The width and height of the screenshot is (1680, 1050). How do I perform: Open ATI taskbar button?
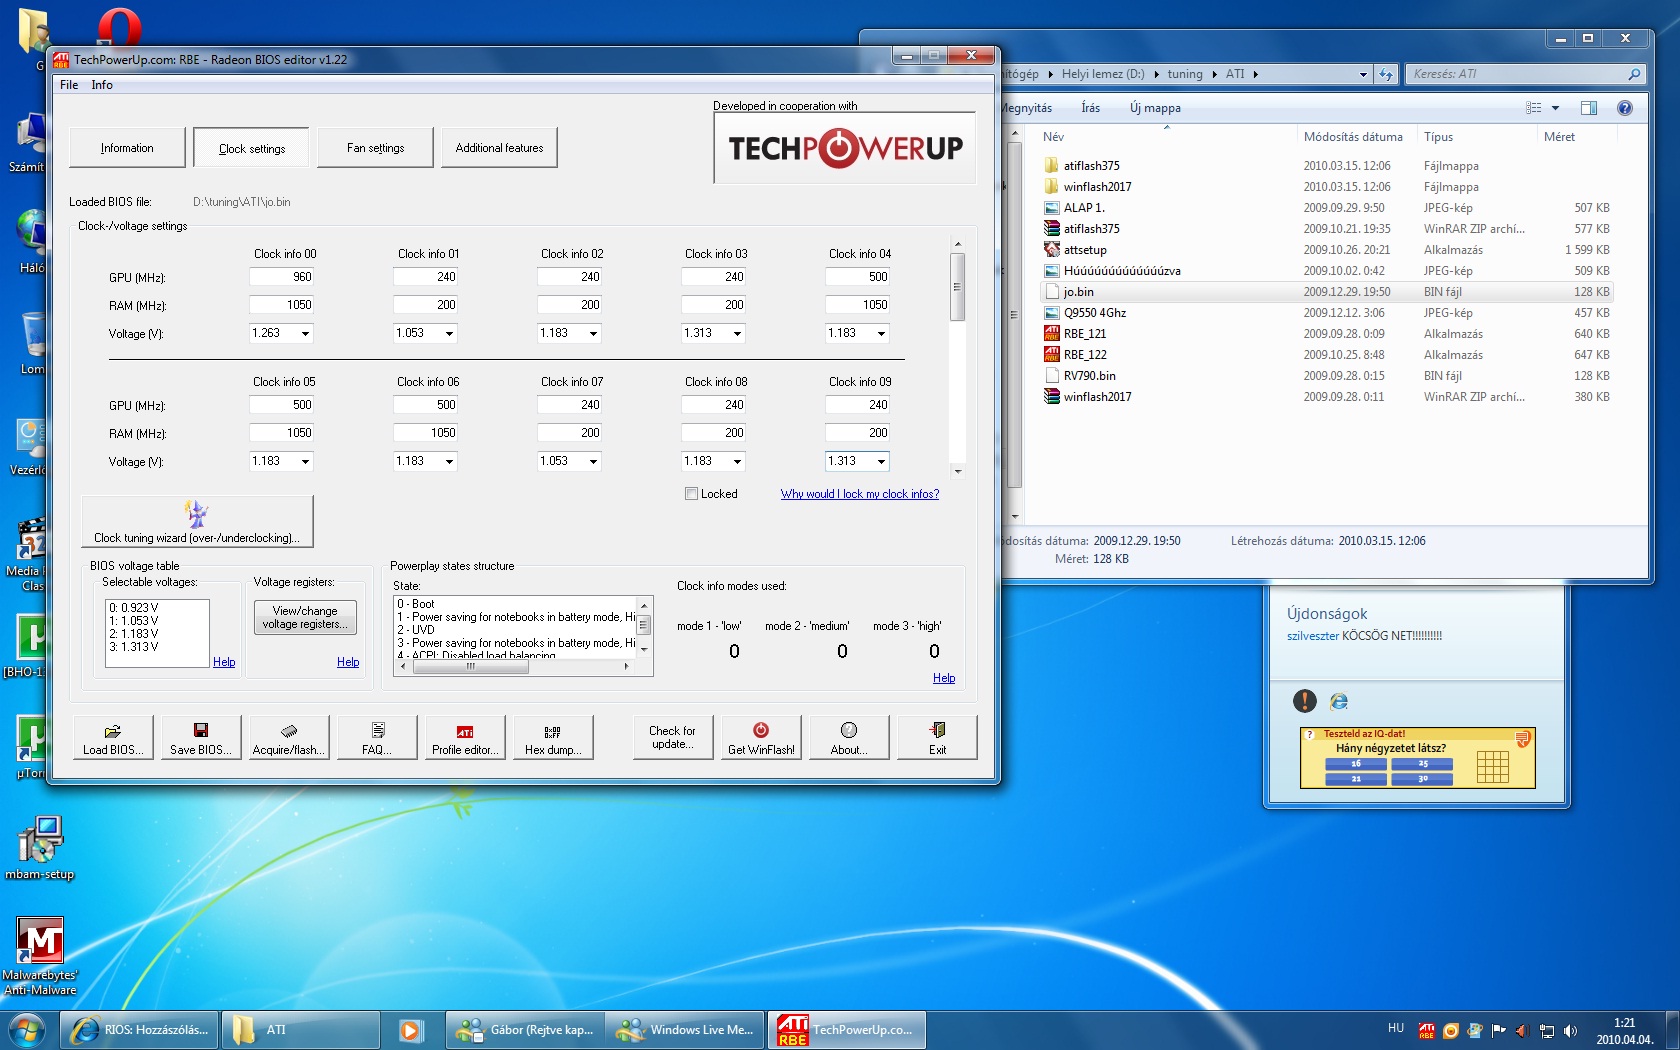[x=300, y=1029]
